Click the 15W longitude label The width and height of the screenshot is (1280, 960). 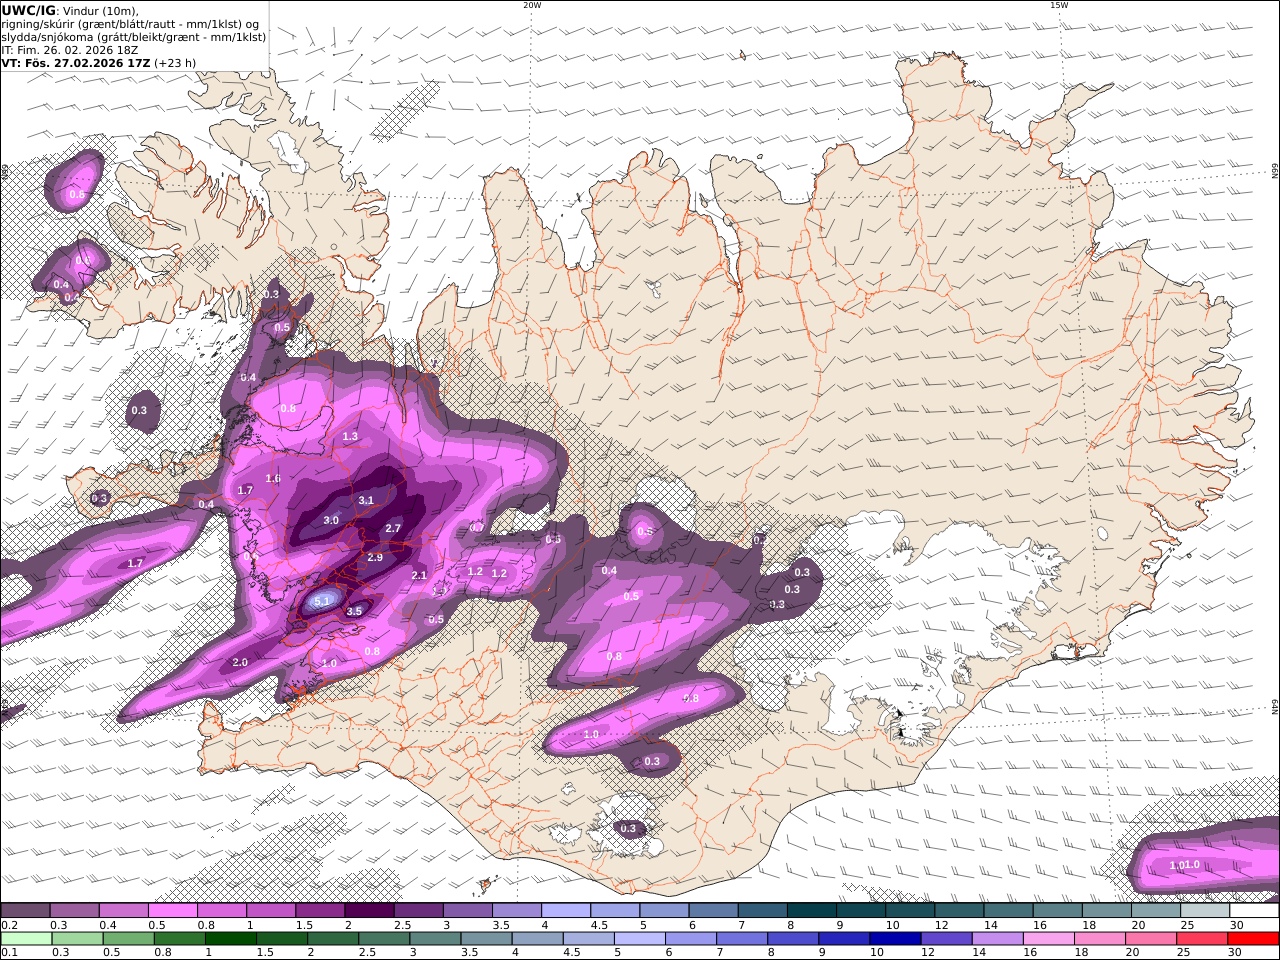pos(1059,5)
